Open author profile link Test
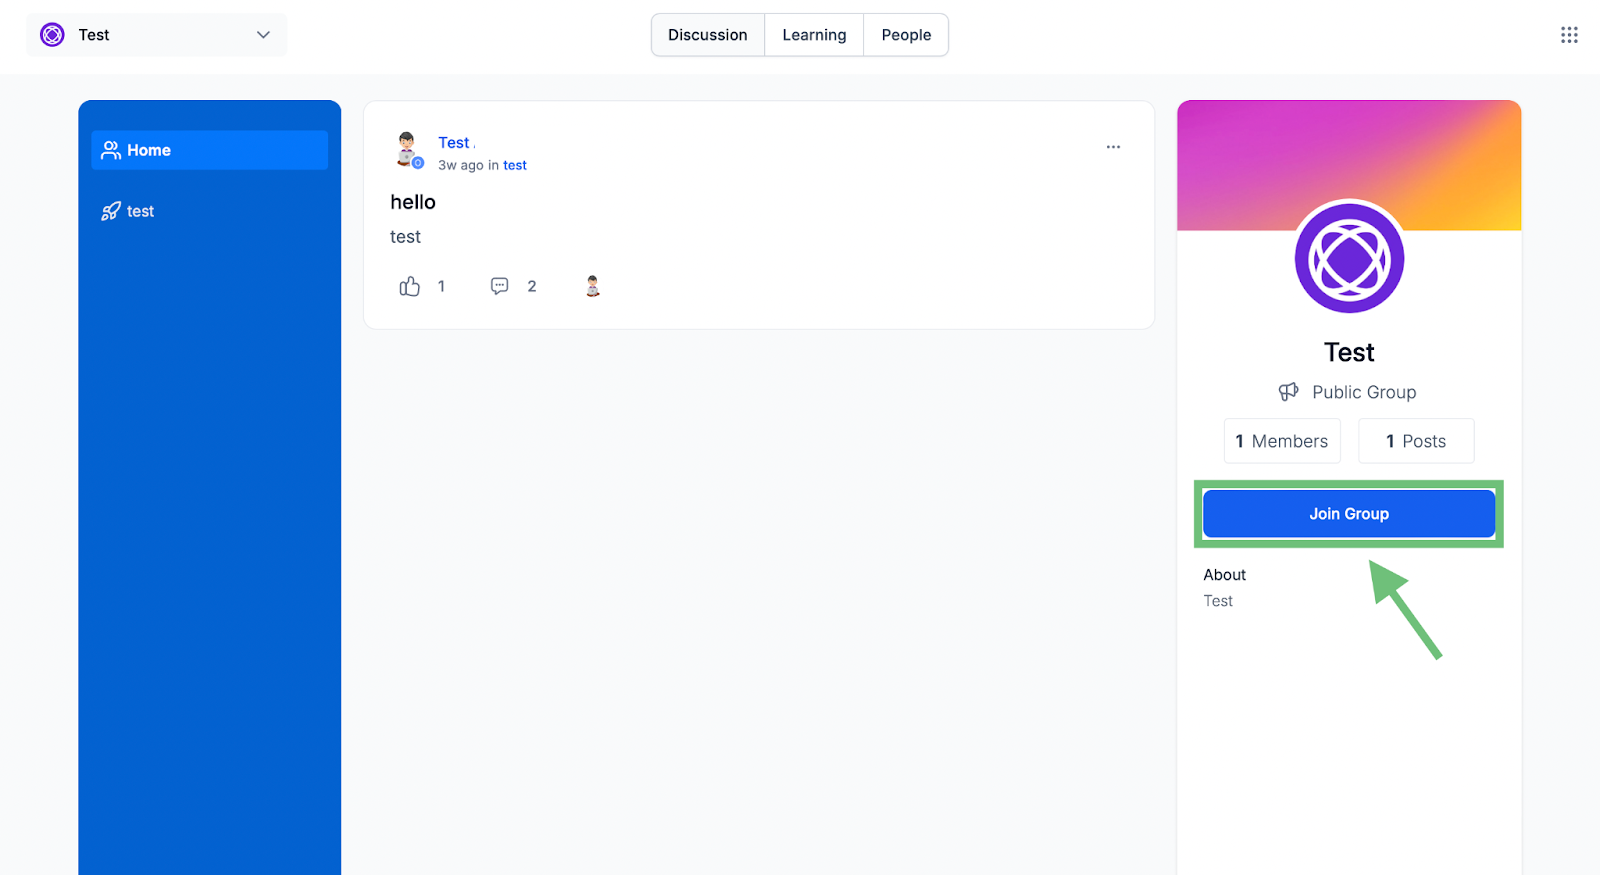Image resolution: width=1600 pixels, height=875 pixels. coord(453,143)
